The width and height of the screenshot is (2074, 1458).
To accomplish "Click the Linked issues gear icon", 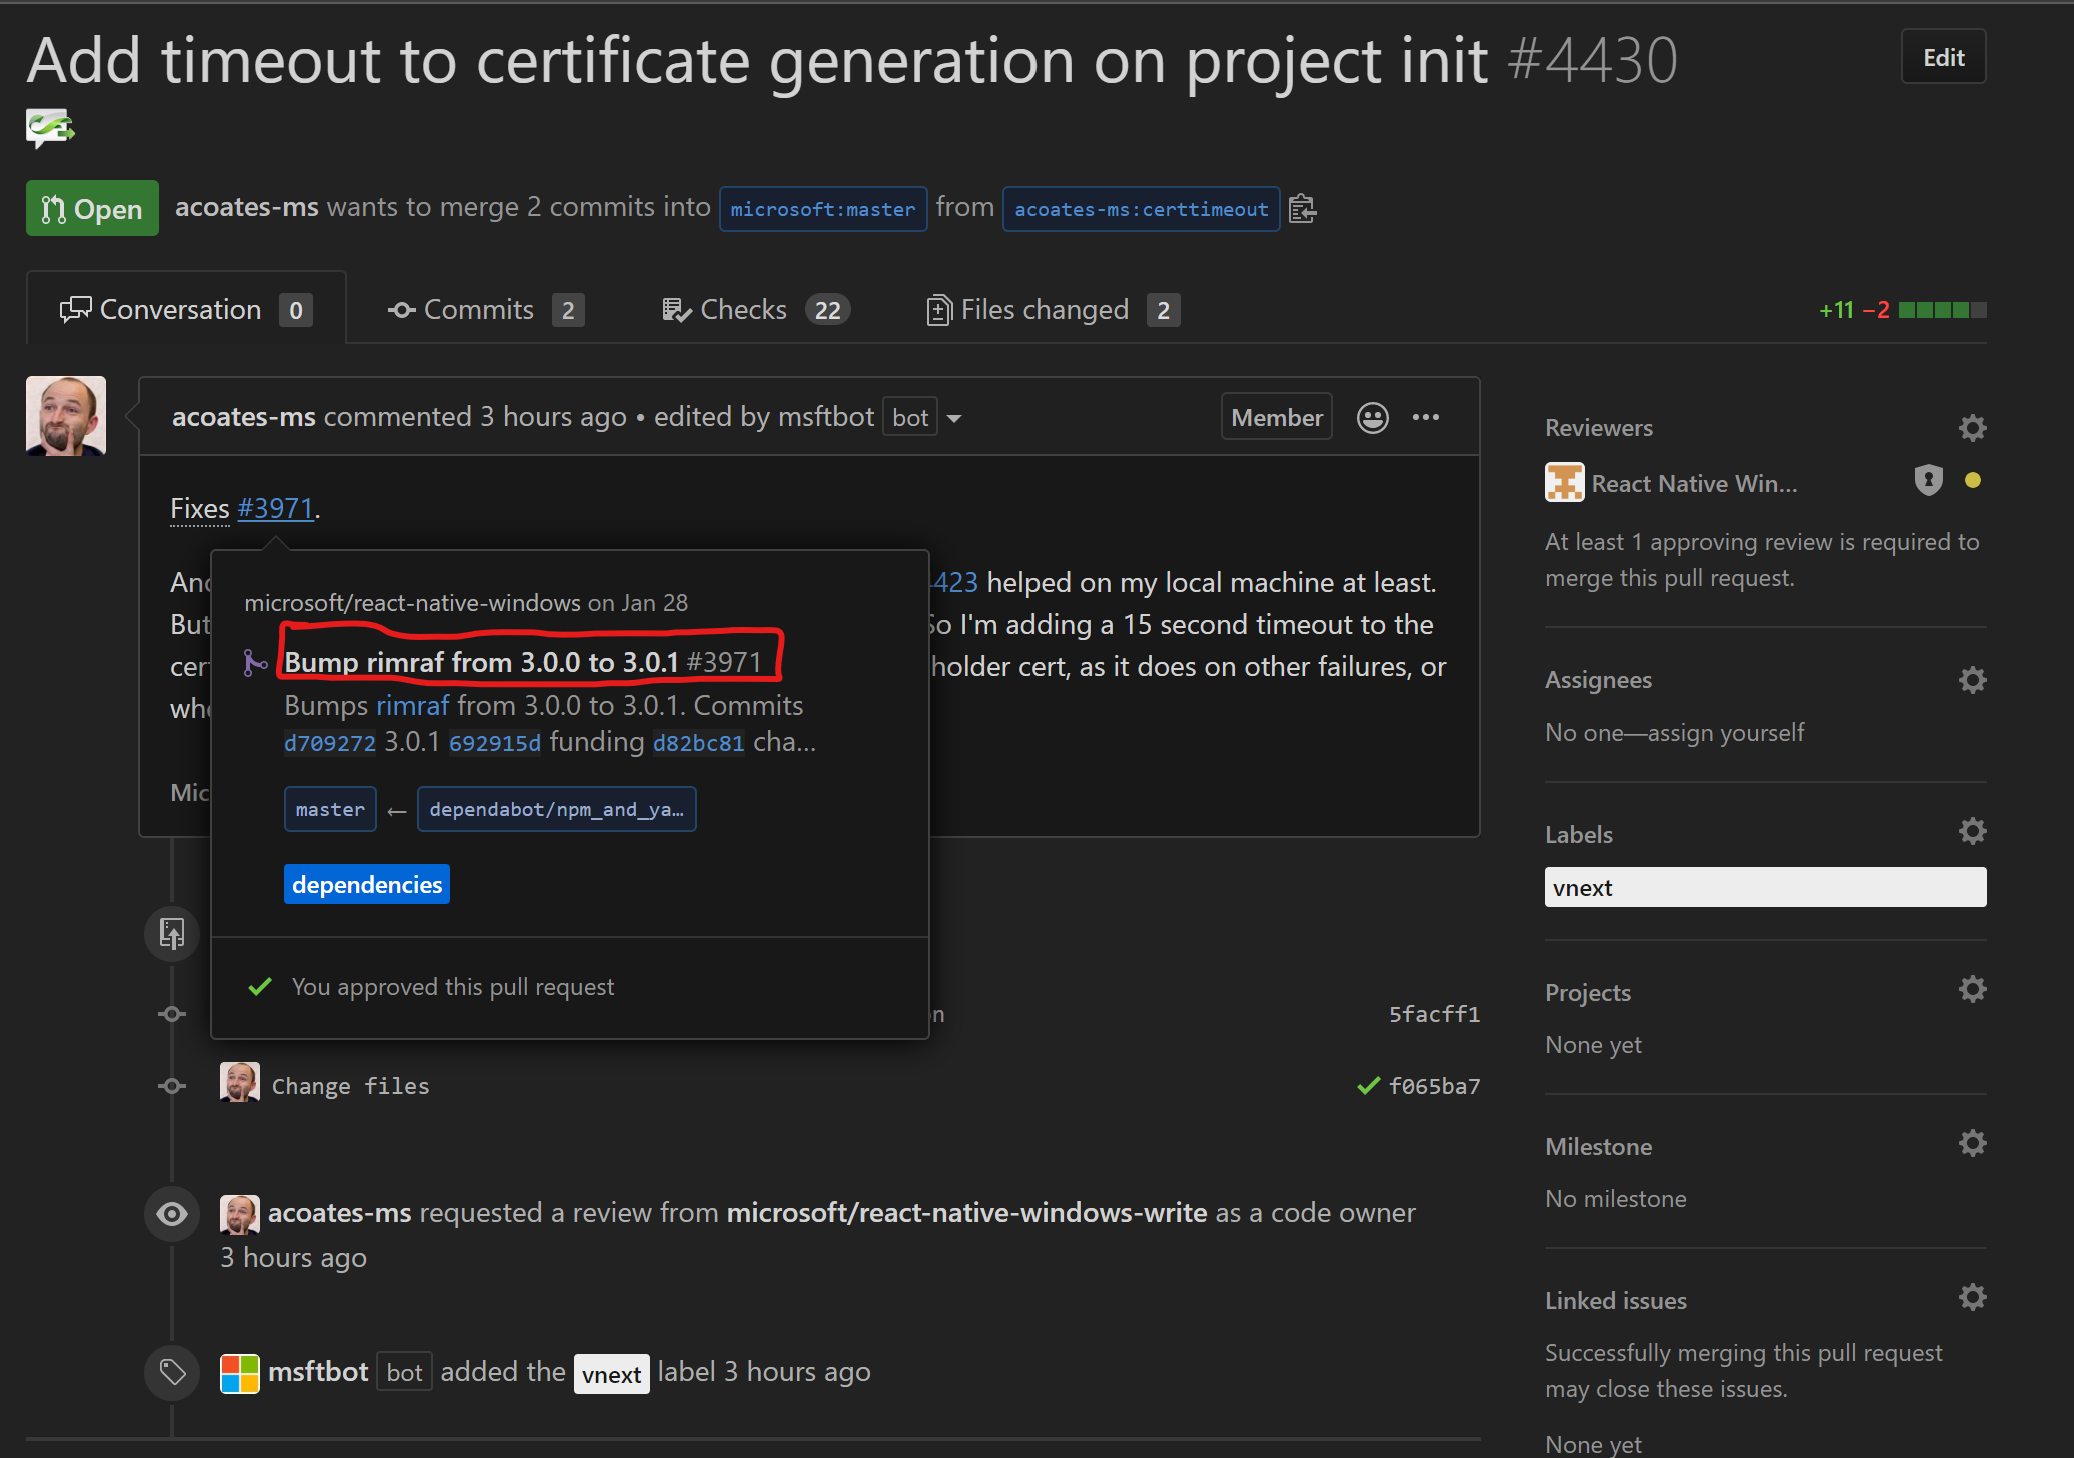I will [1972, 1298].
